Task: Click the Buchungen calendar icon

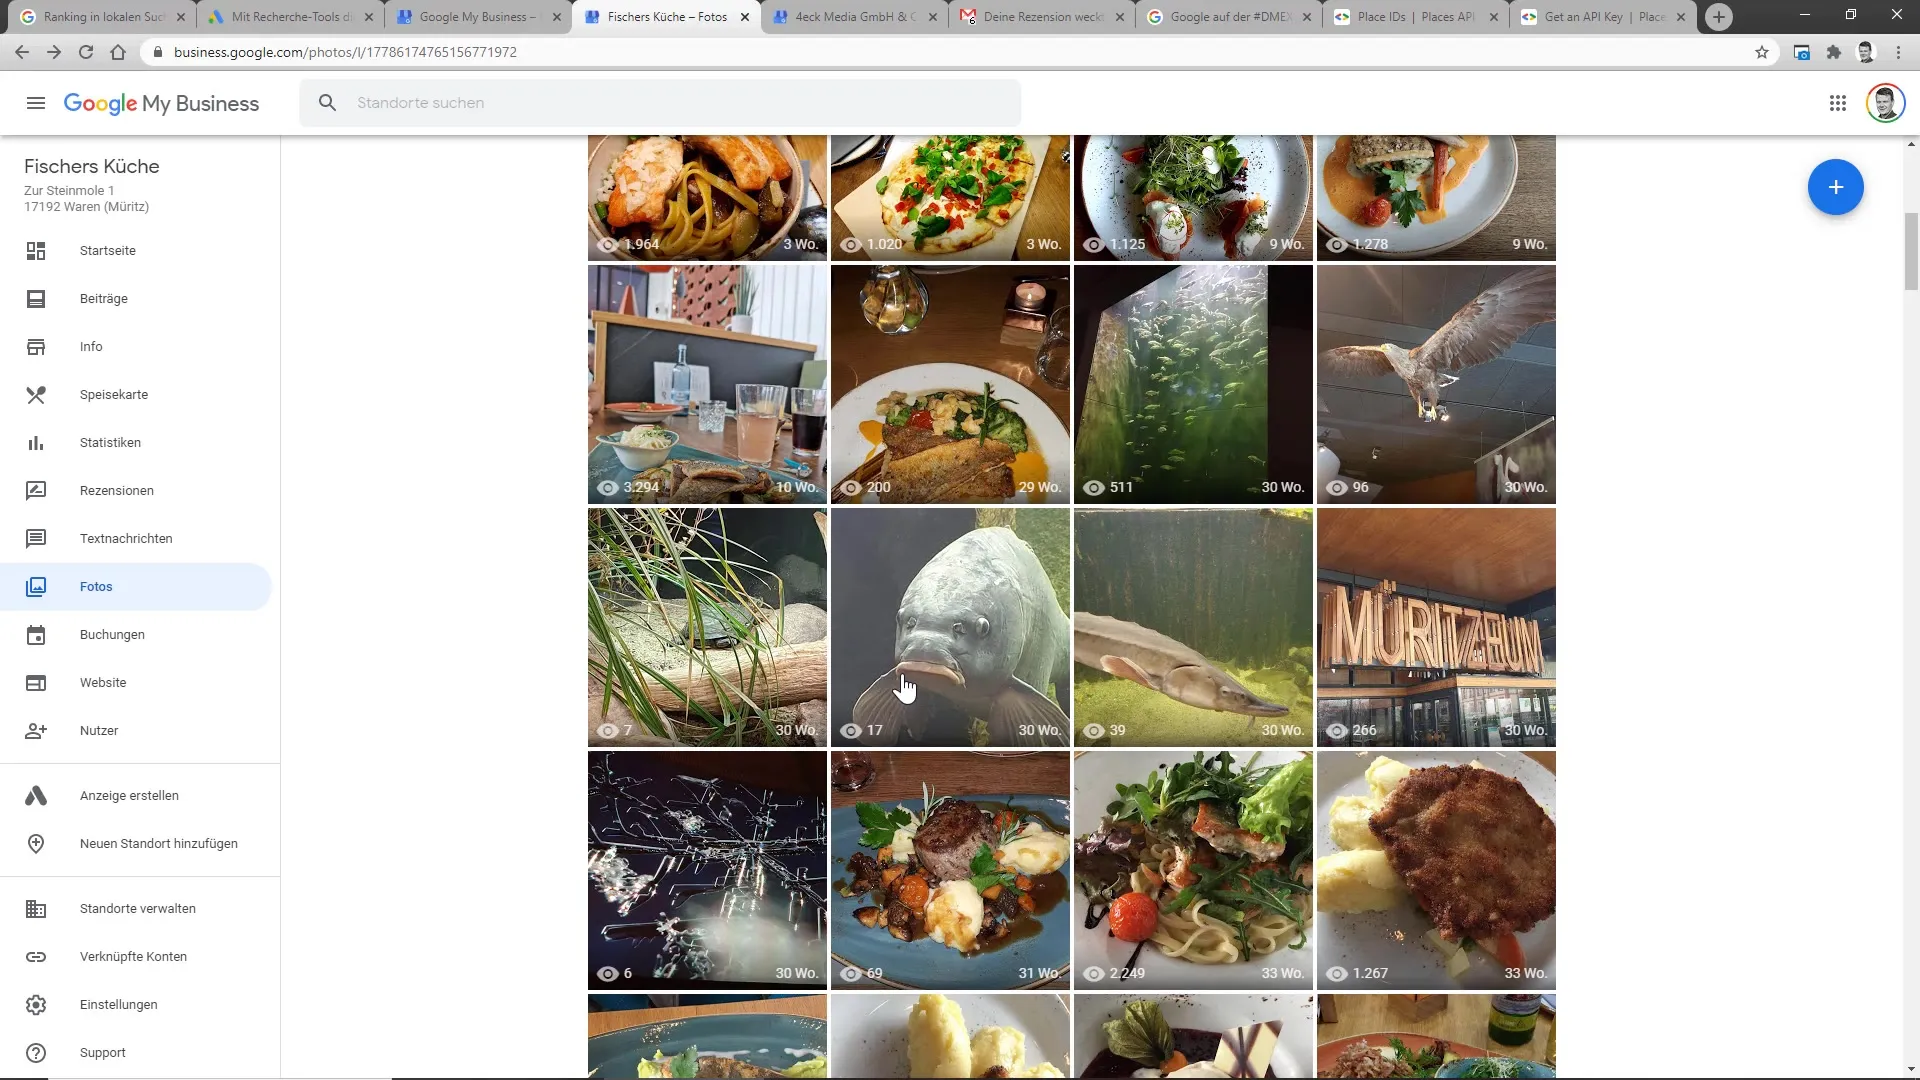Action: pyautogui.click(x=36, y=635)
